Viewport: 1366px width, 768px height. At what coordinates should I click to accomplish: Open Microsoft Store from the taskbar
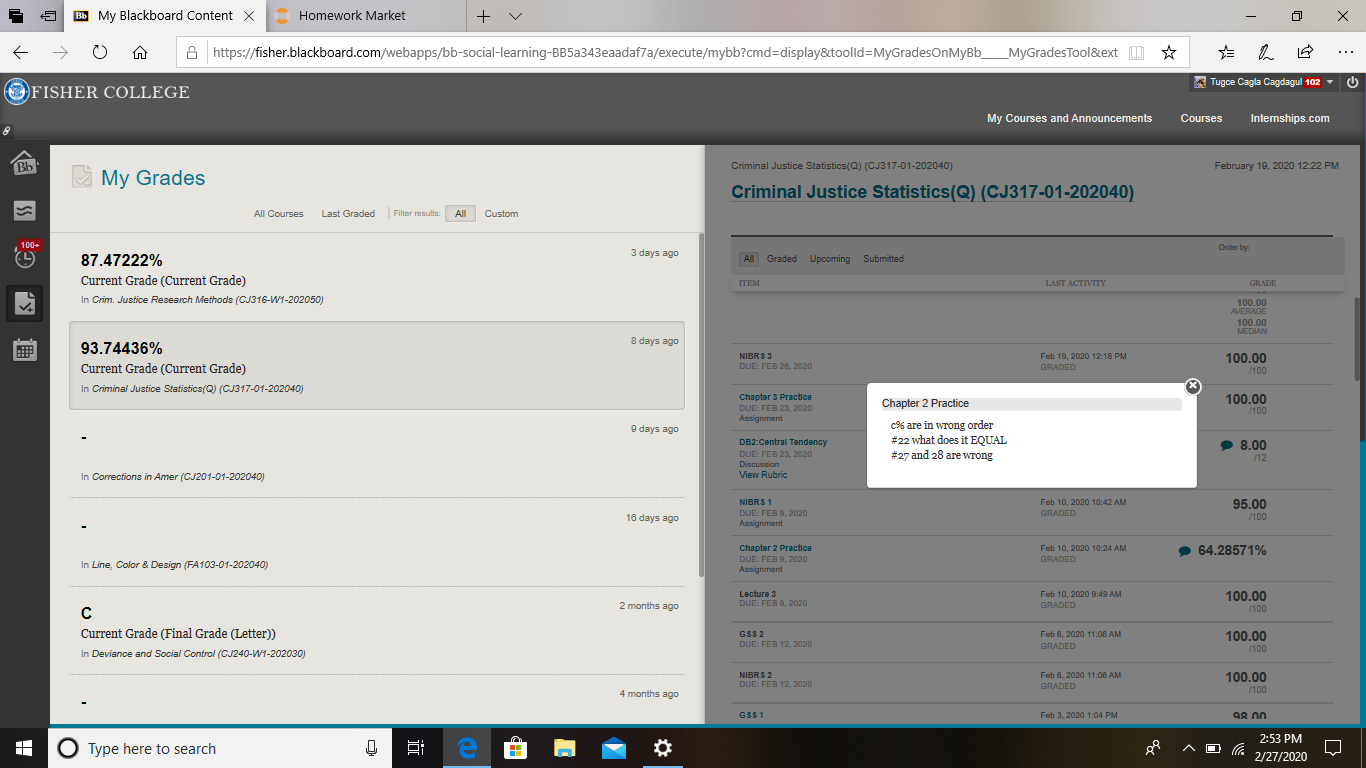point(515,748)
